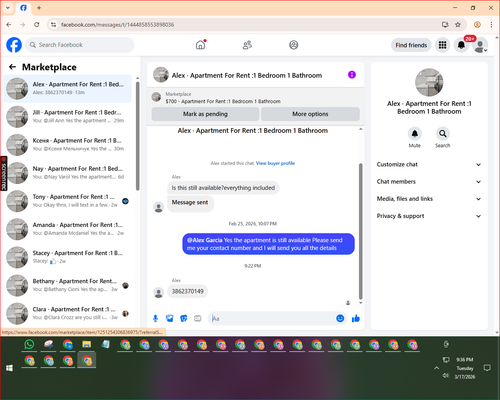This screenshot has height=400, width=500.
Task: Go back in browser history
Action: pos(9,25)
